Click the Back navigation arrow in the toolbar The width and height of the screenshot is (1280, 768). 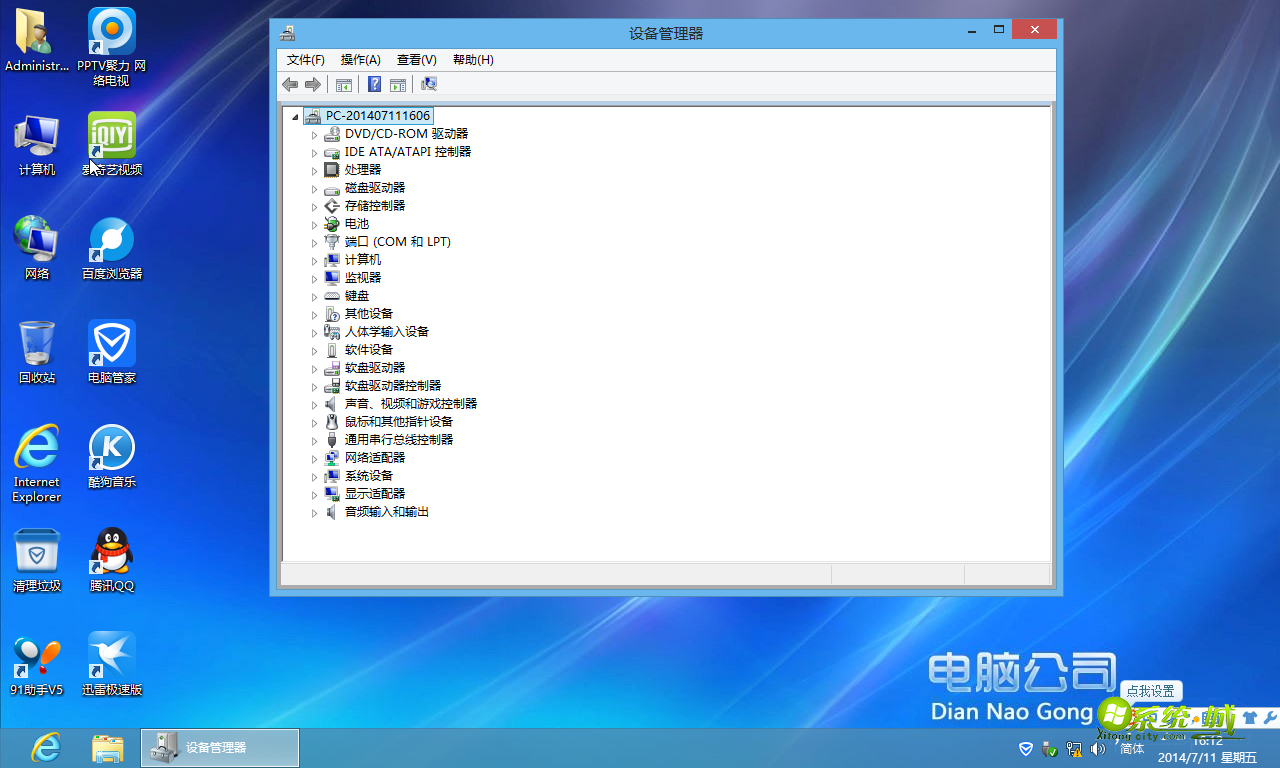290,84
